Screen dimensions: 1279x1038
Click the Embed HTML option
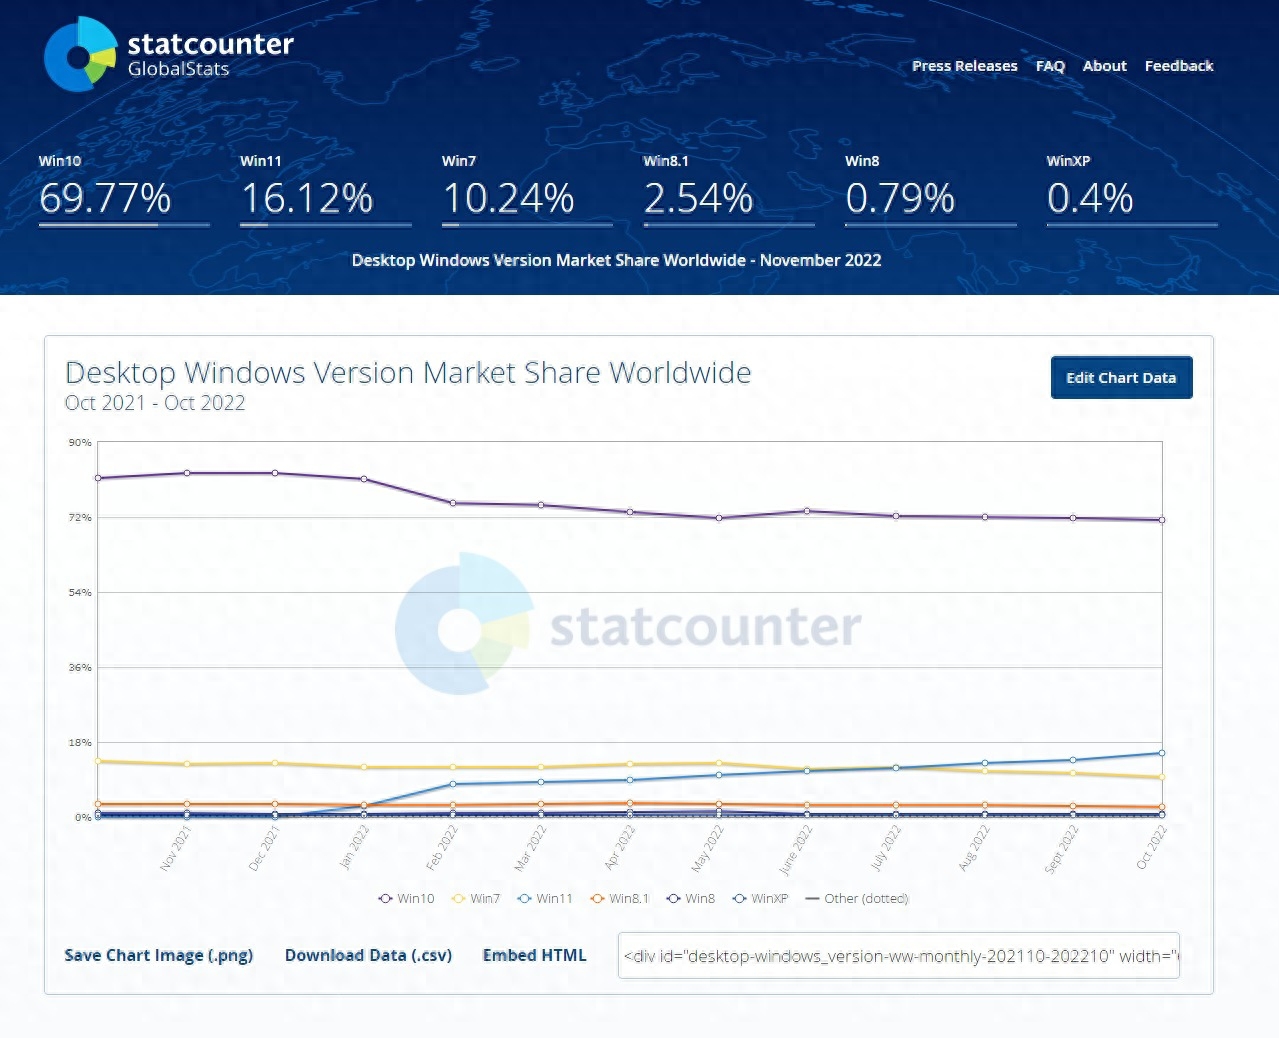tap(535, 955)
